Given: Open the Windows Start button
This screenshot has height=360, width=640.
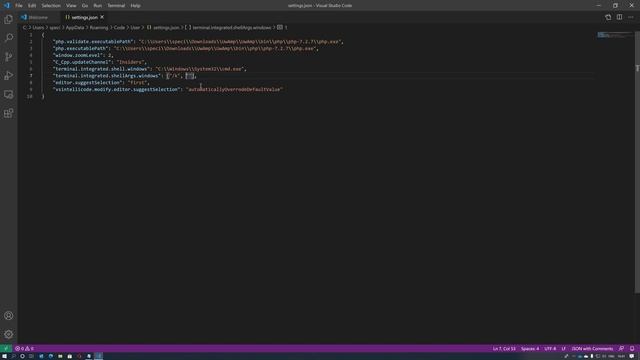Looking at the screenshot, I should click(4, 356).
